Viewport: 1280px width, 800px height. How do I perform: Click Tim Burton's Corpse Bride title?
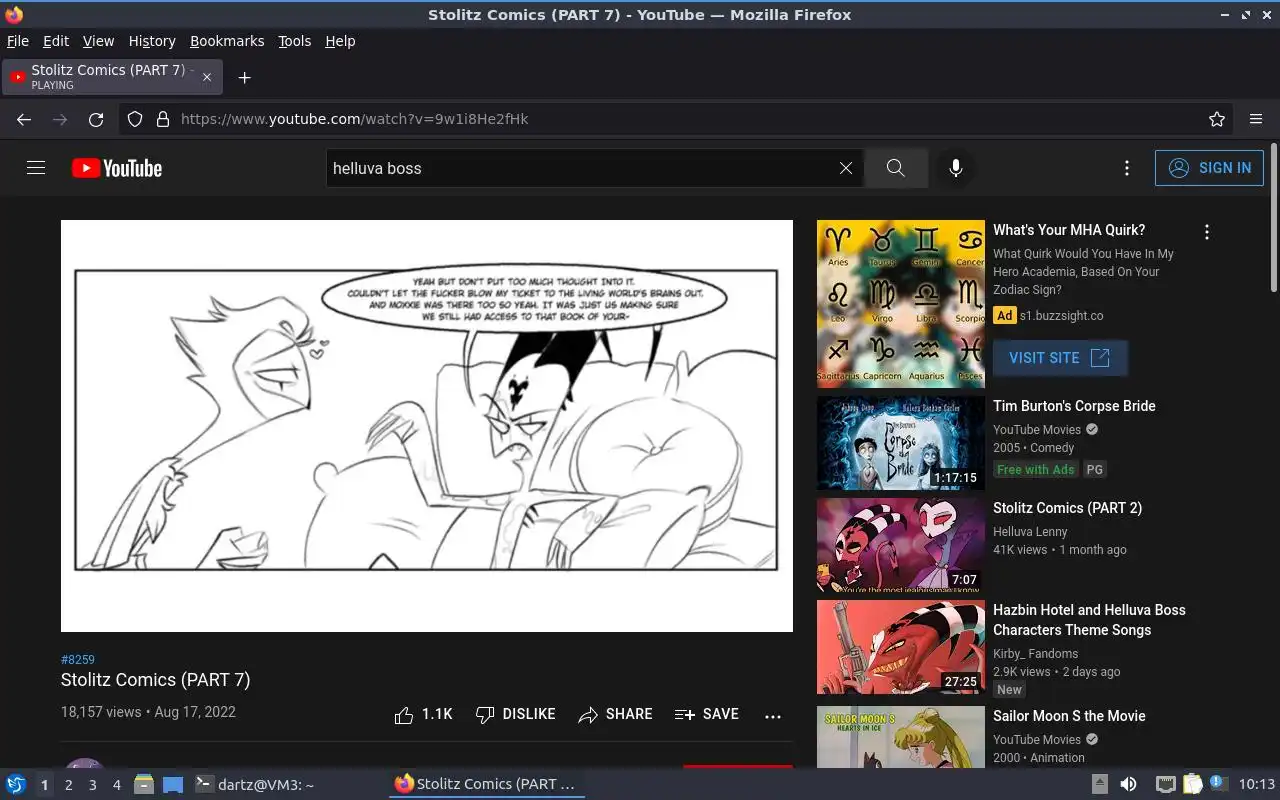point(1074,406)
